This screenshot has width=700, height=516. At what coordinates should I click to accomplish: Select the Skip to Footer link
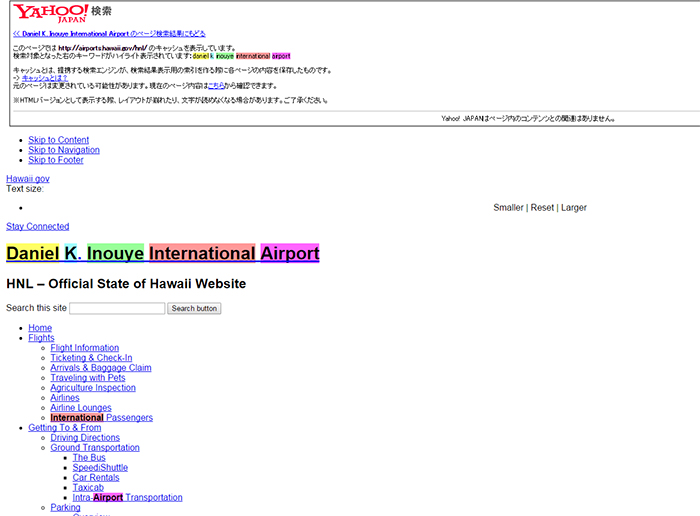coord(56,160)
